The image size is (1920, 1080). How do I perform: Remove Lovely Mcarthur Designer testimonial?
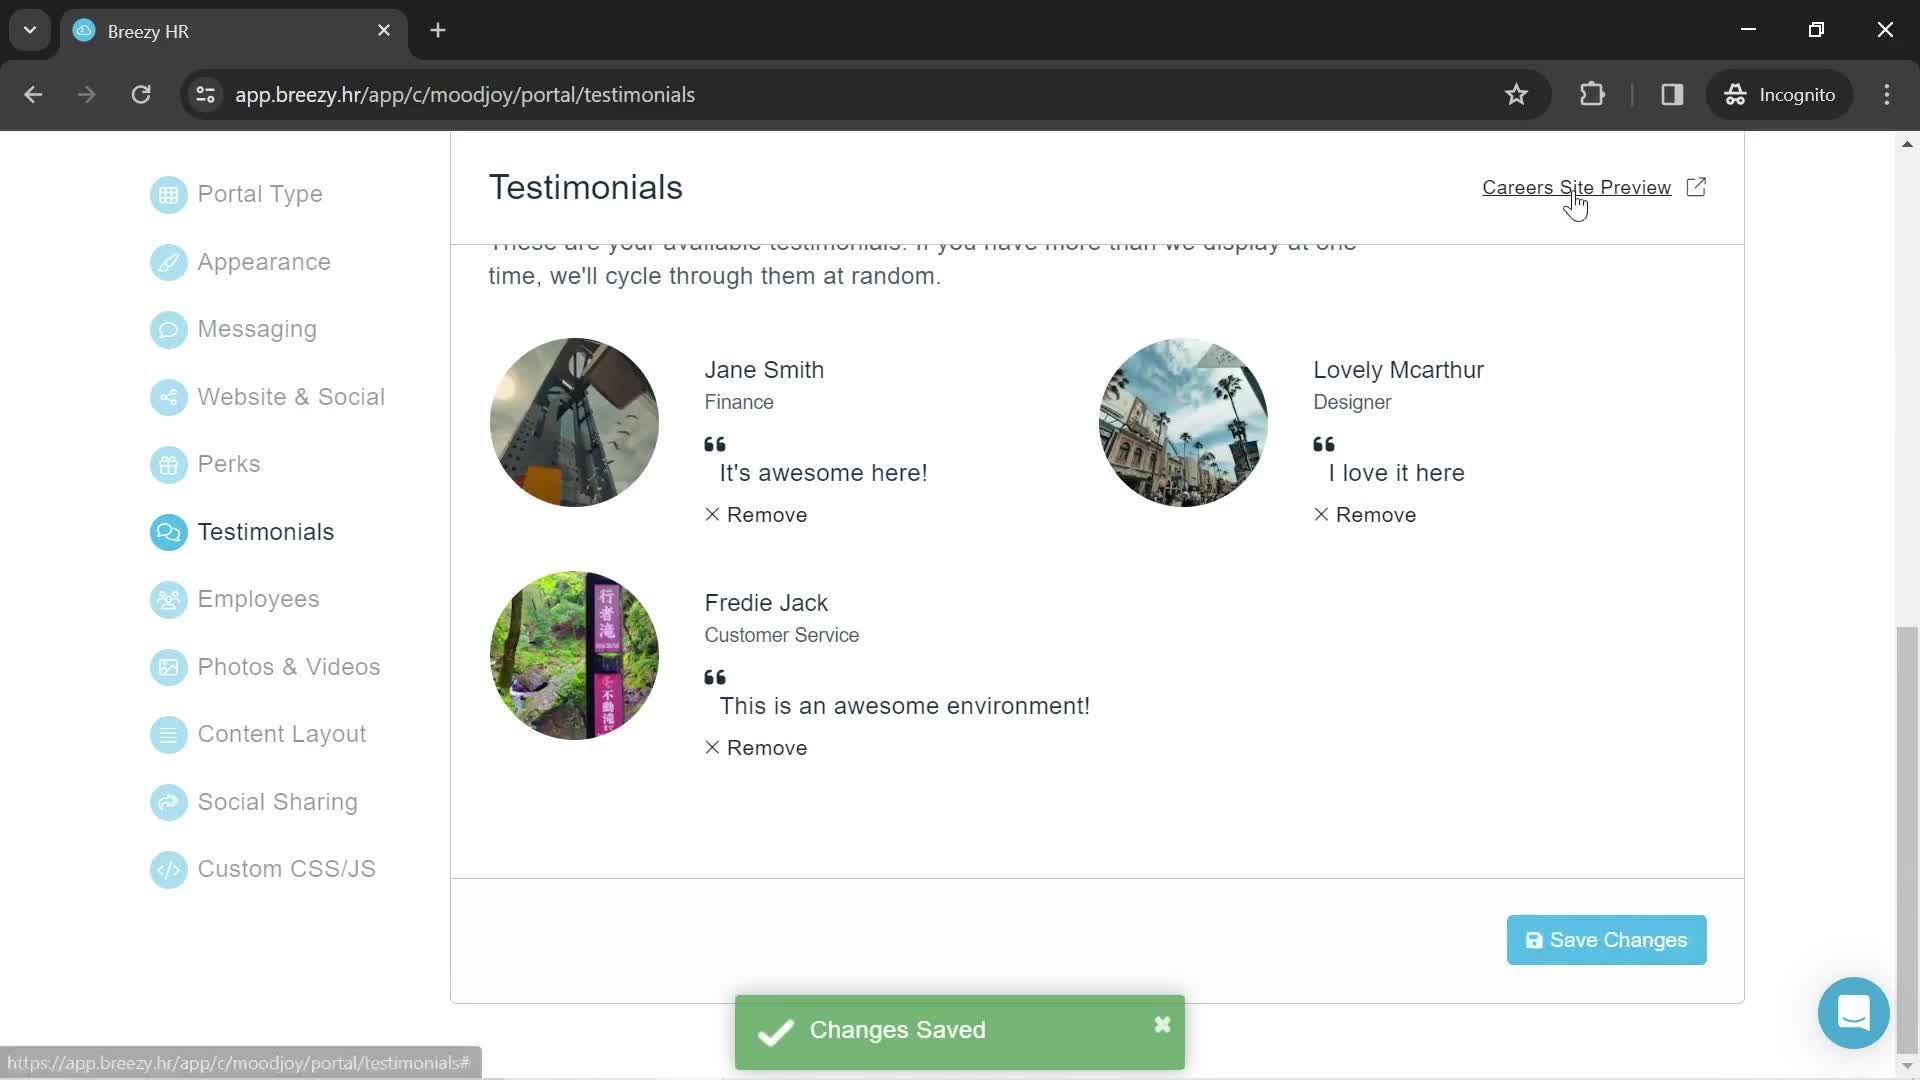pyautogui.click(x=1365, y=514)
